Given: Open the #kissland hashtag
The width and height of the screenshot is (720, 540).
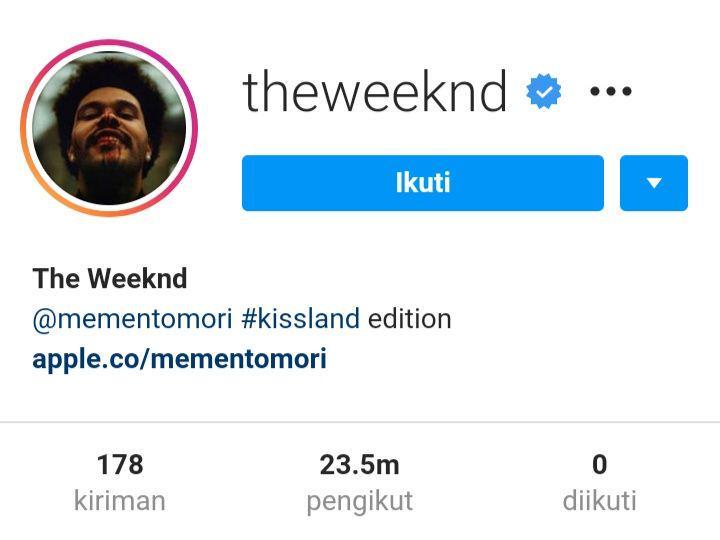Looking at the screenshot, I should pyautogui.click(x=300, y=319).
